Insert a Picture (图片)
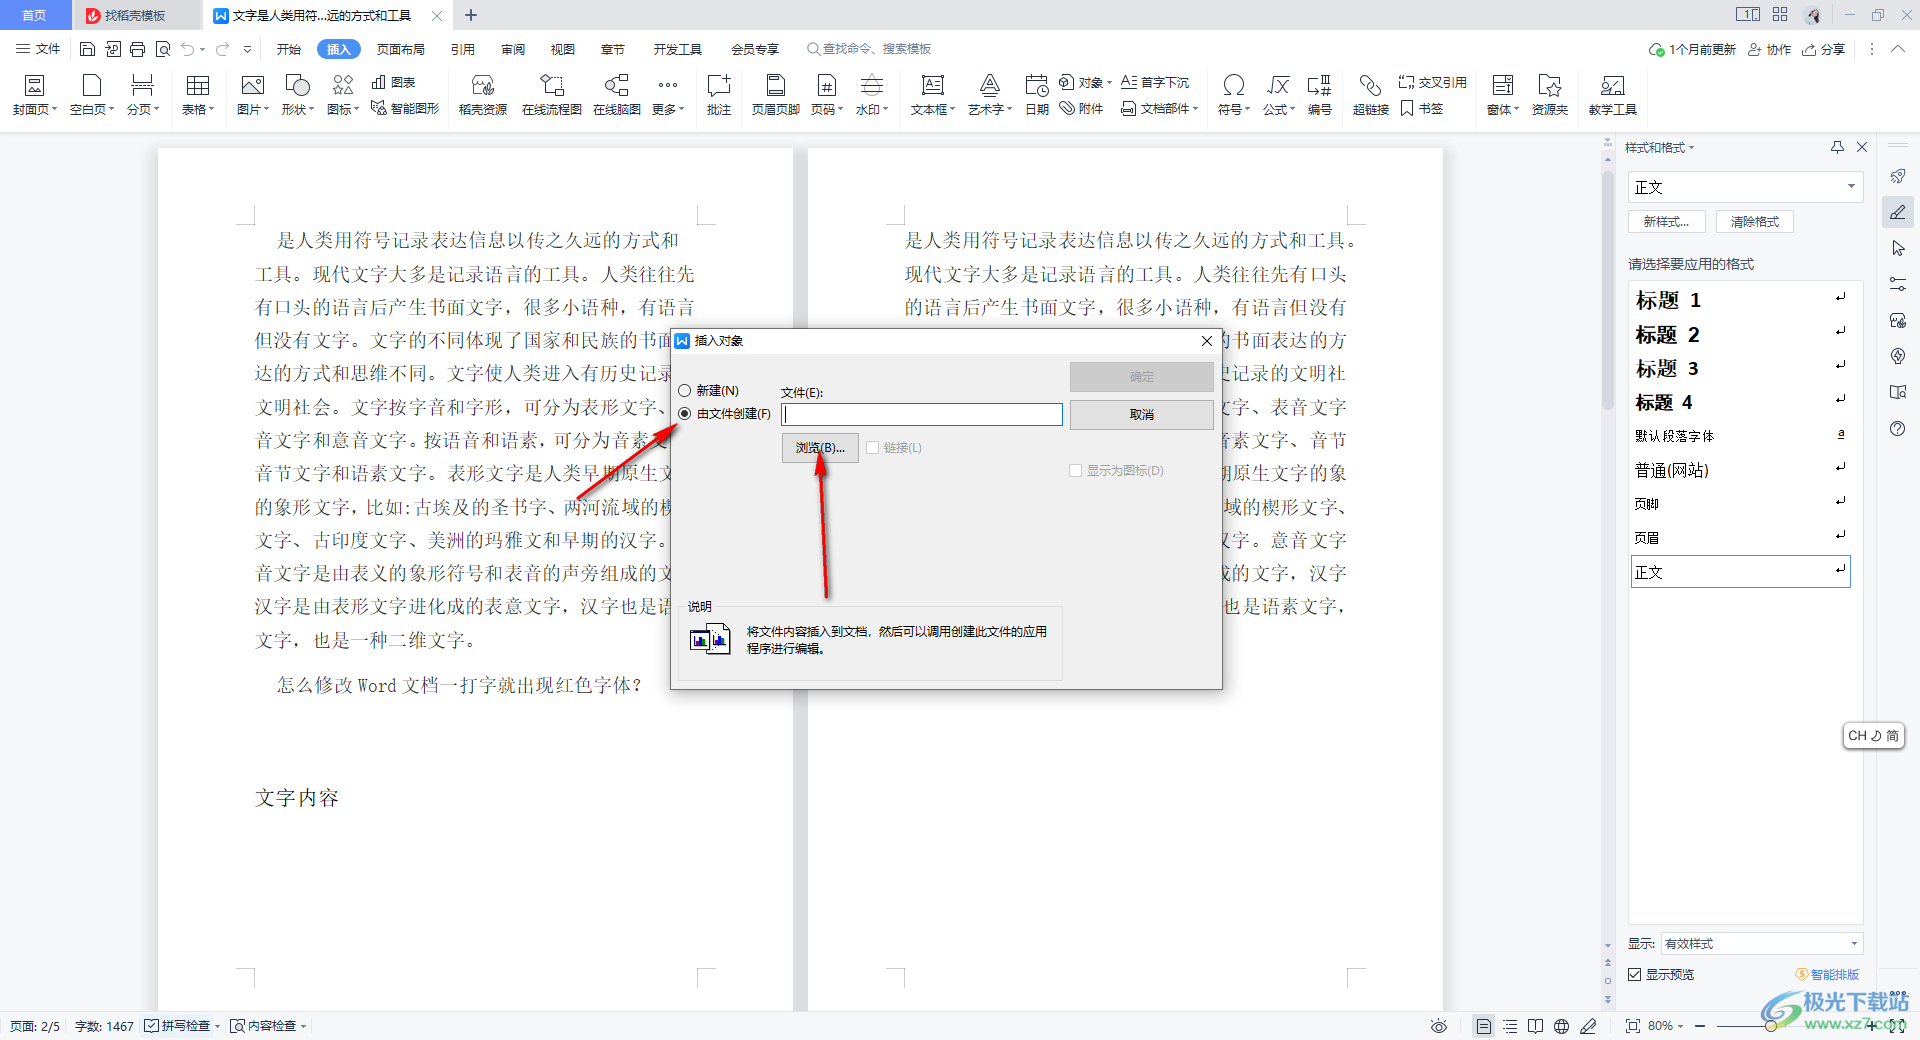Screen dimensions: 1920x1040 tap(253, 95)
